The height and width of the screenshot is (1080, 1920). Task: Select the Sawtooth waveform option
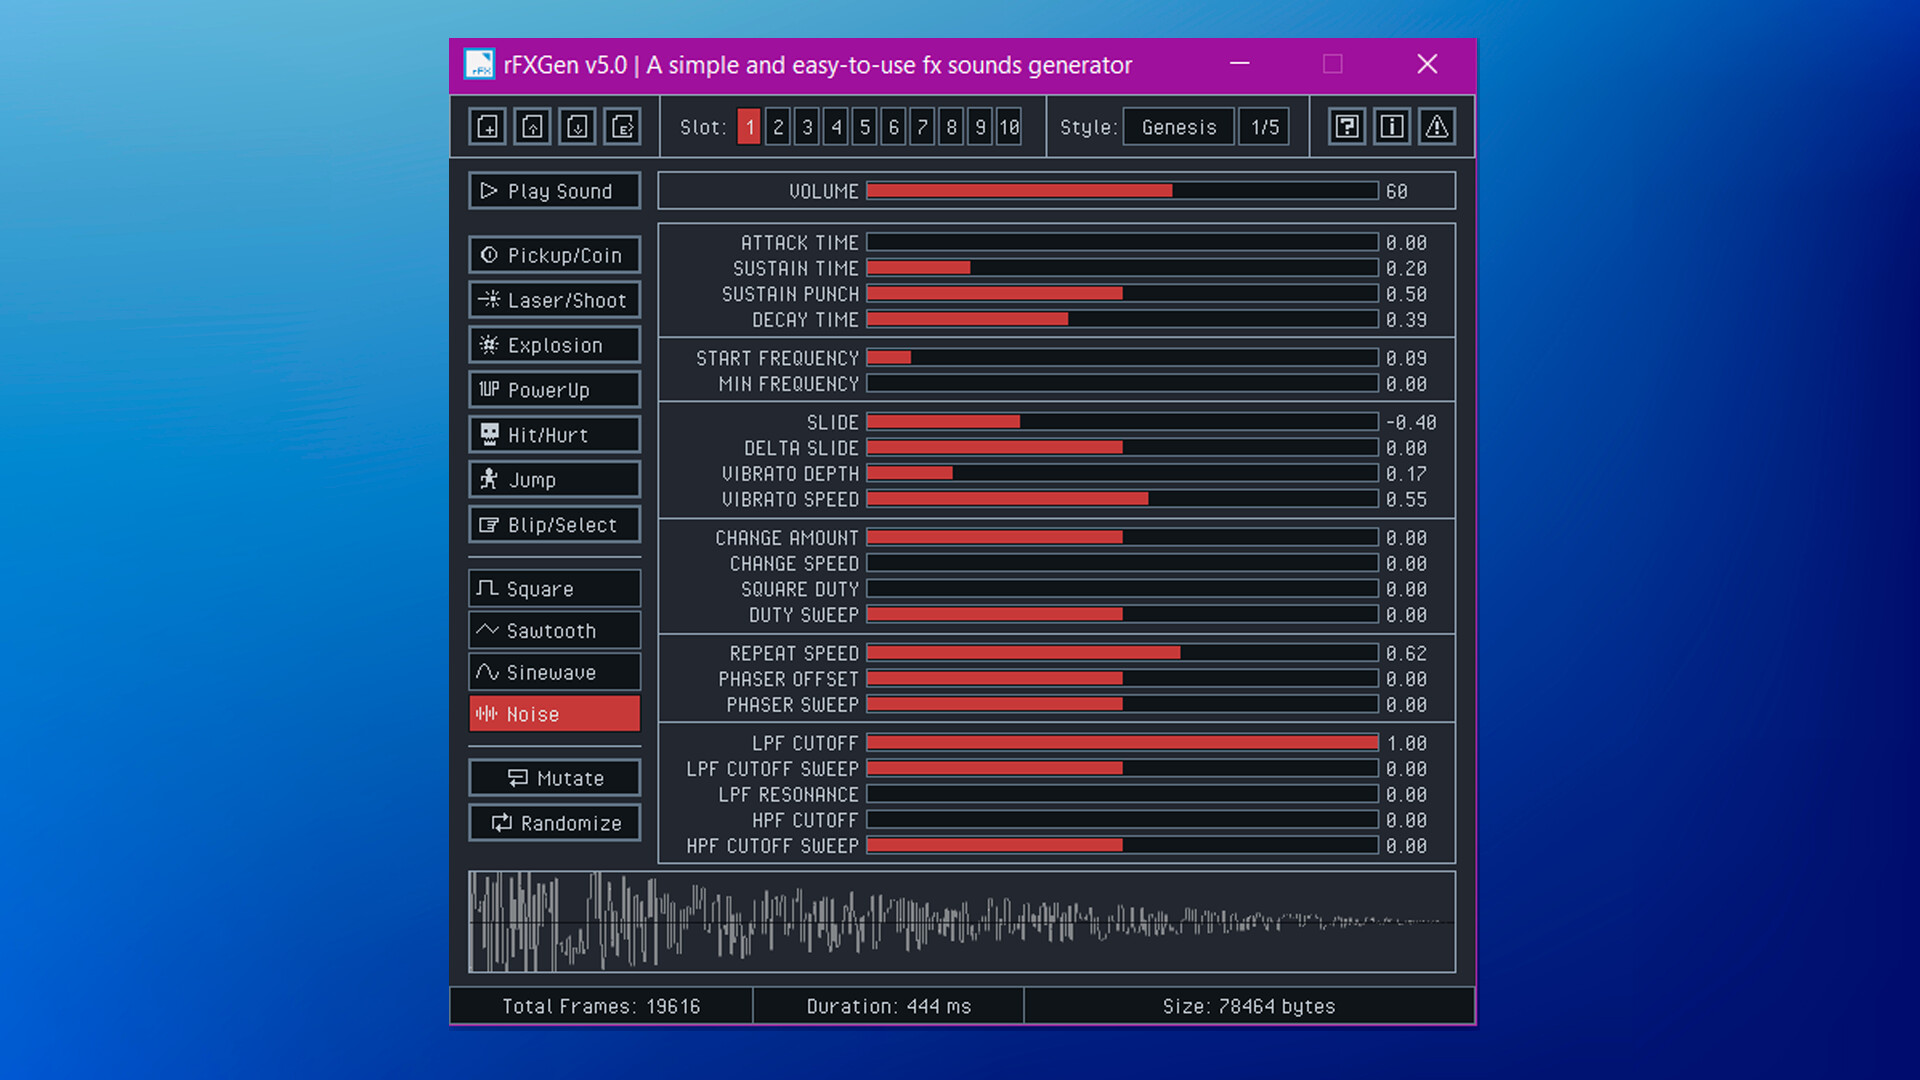(554, 630)
